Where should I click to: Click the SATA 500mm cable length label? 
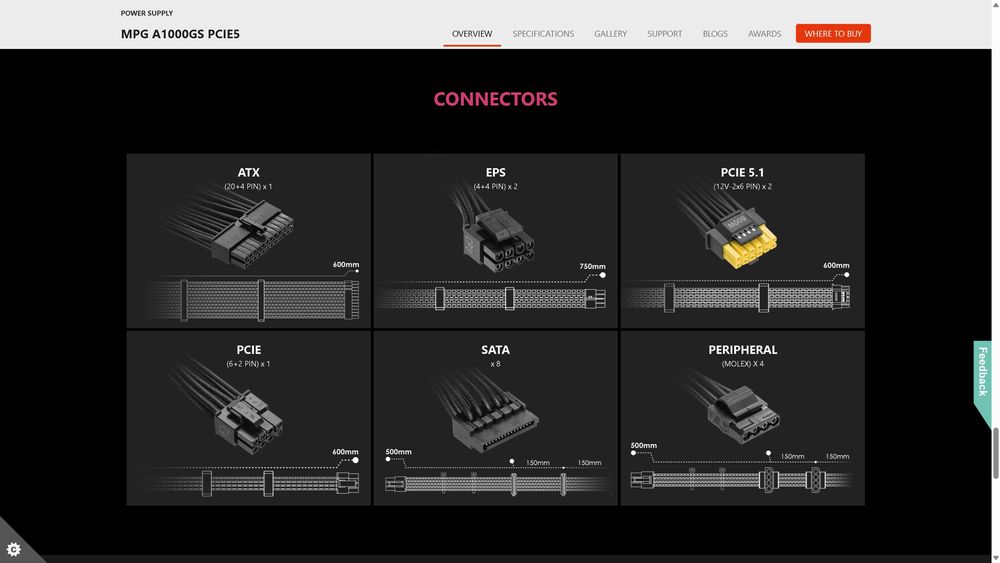398,451
